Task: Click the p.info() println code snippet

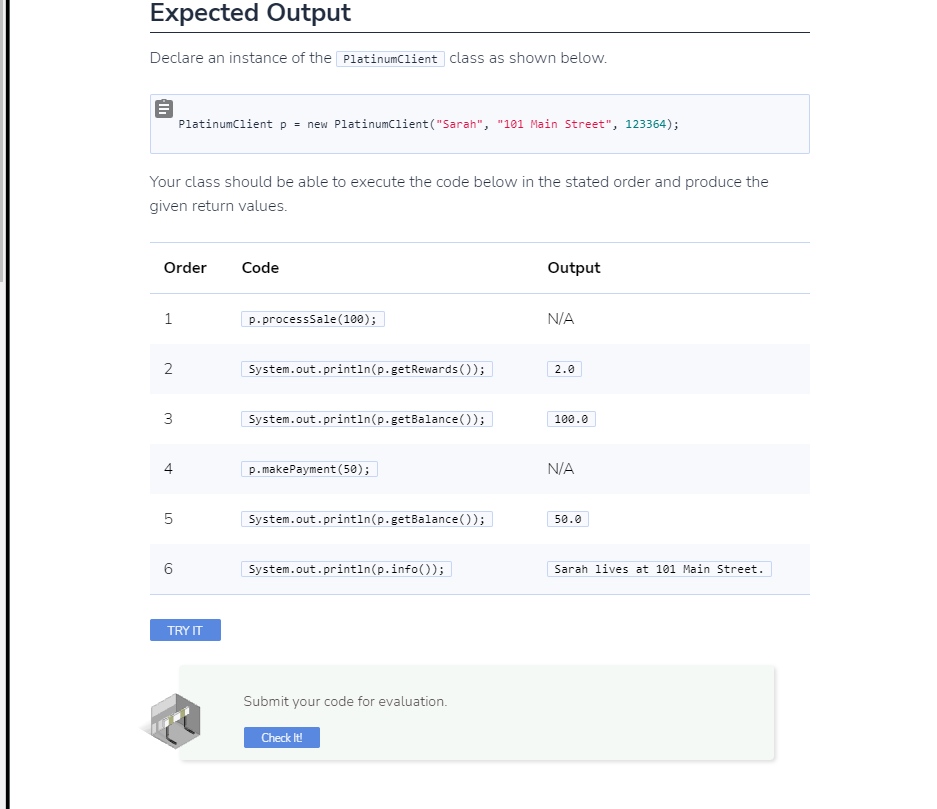Action: 347,569
